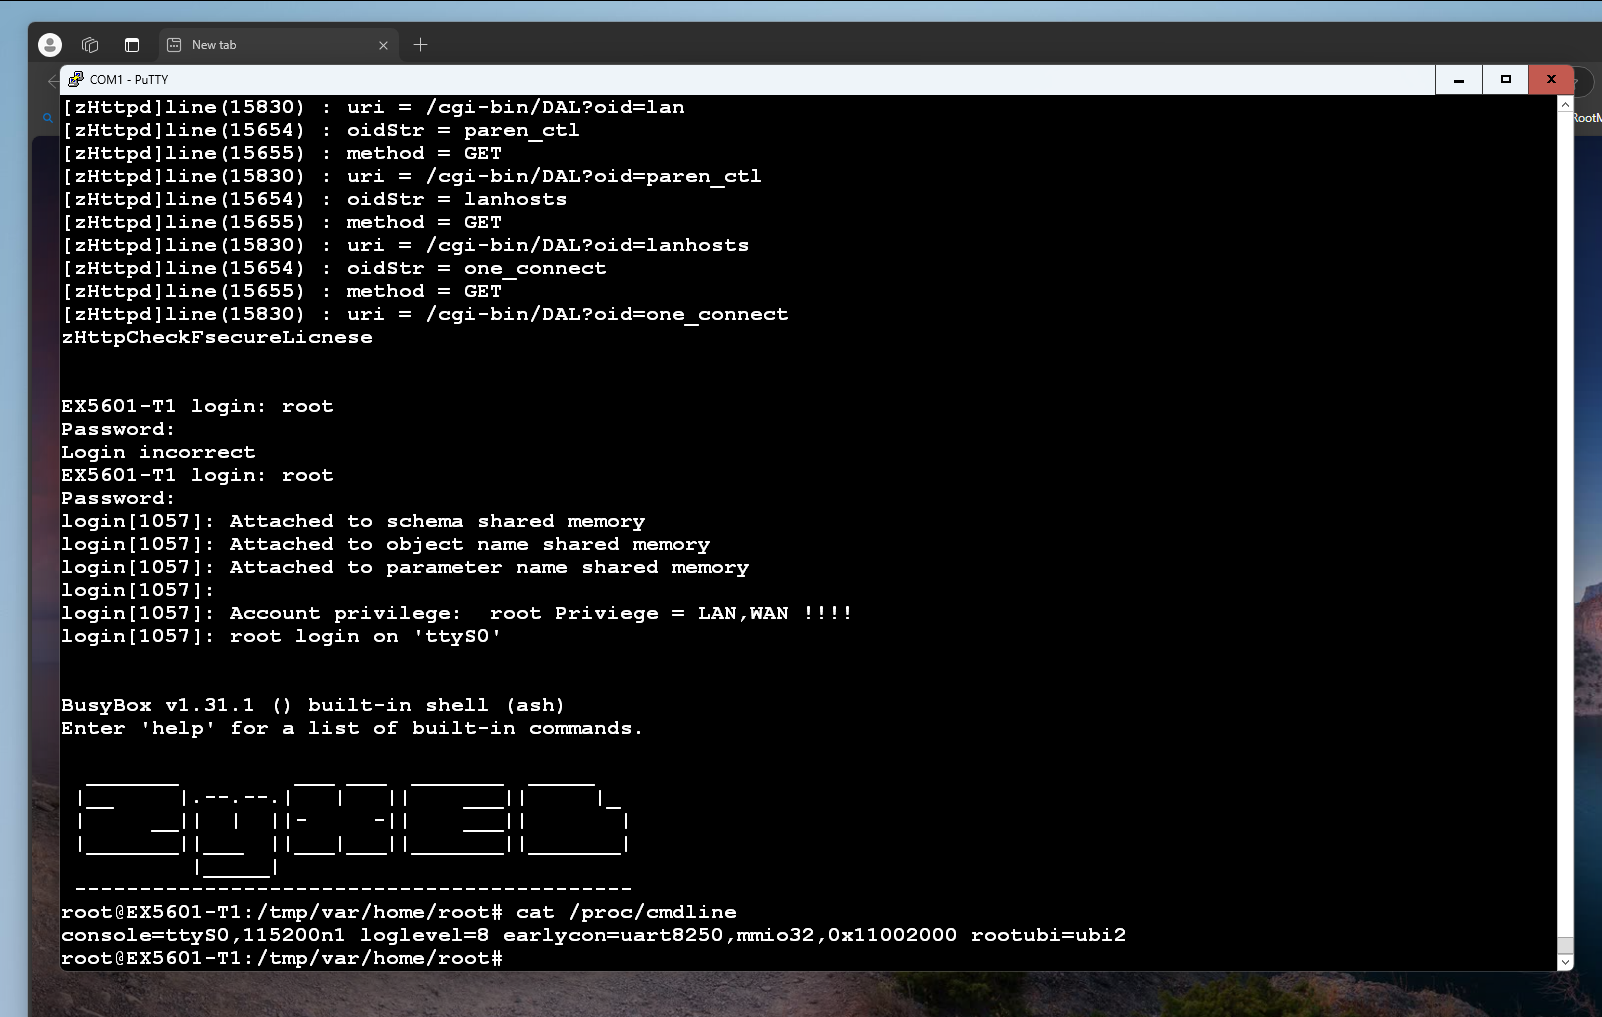This screenshot has height=1017, width=1602.
Task: Open the PuTTY system menu icon
Action: click(x=76, y=79)
